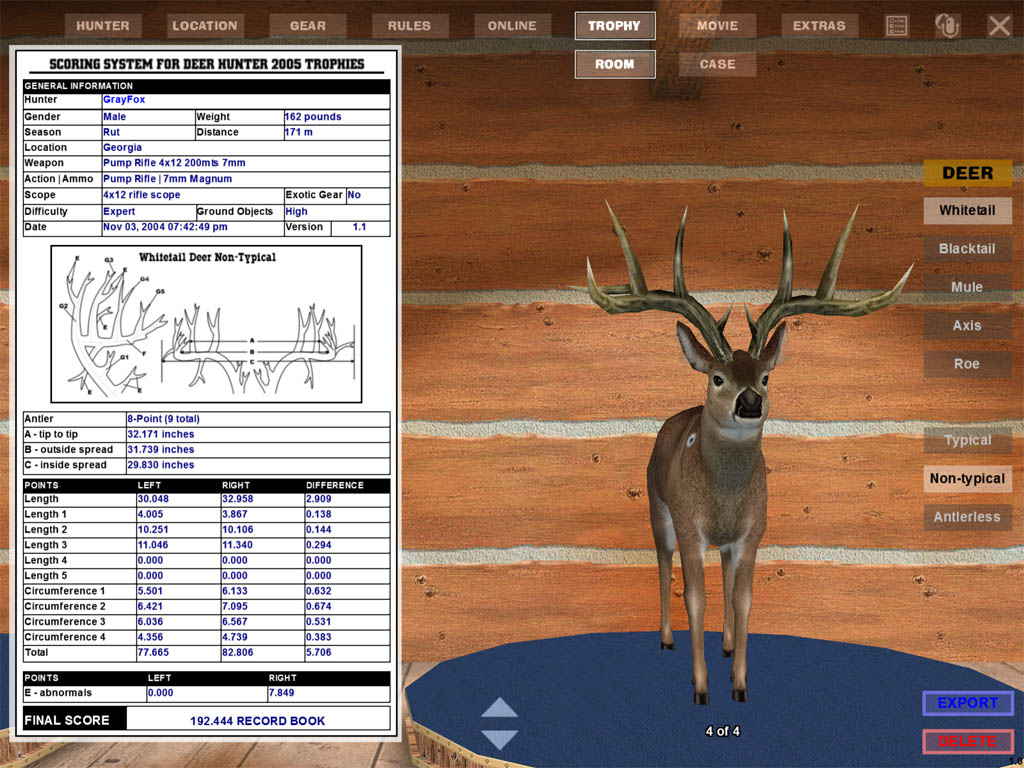This screenshot has height=768, width=1024.
Task: Switch to the CASE sub-tab
Action: coord(717,64)
